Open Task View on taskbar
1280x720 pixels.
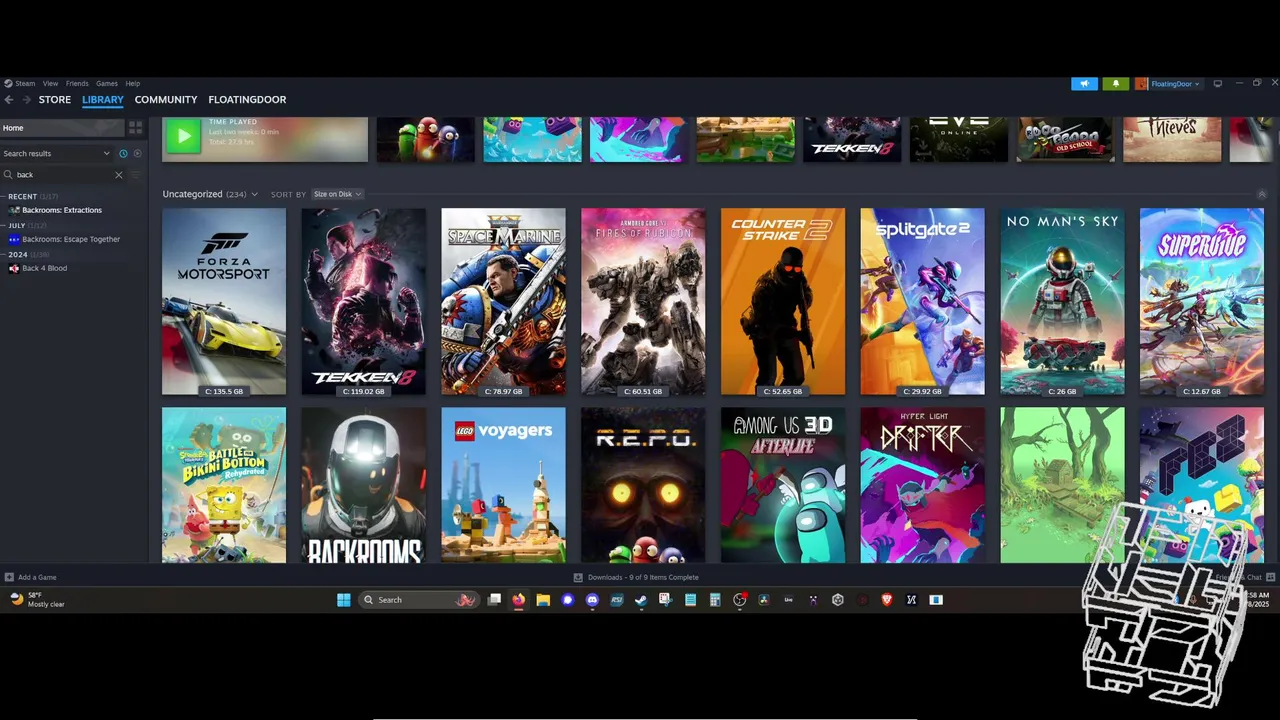coord(494,600)
